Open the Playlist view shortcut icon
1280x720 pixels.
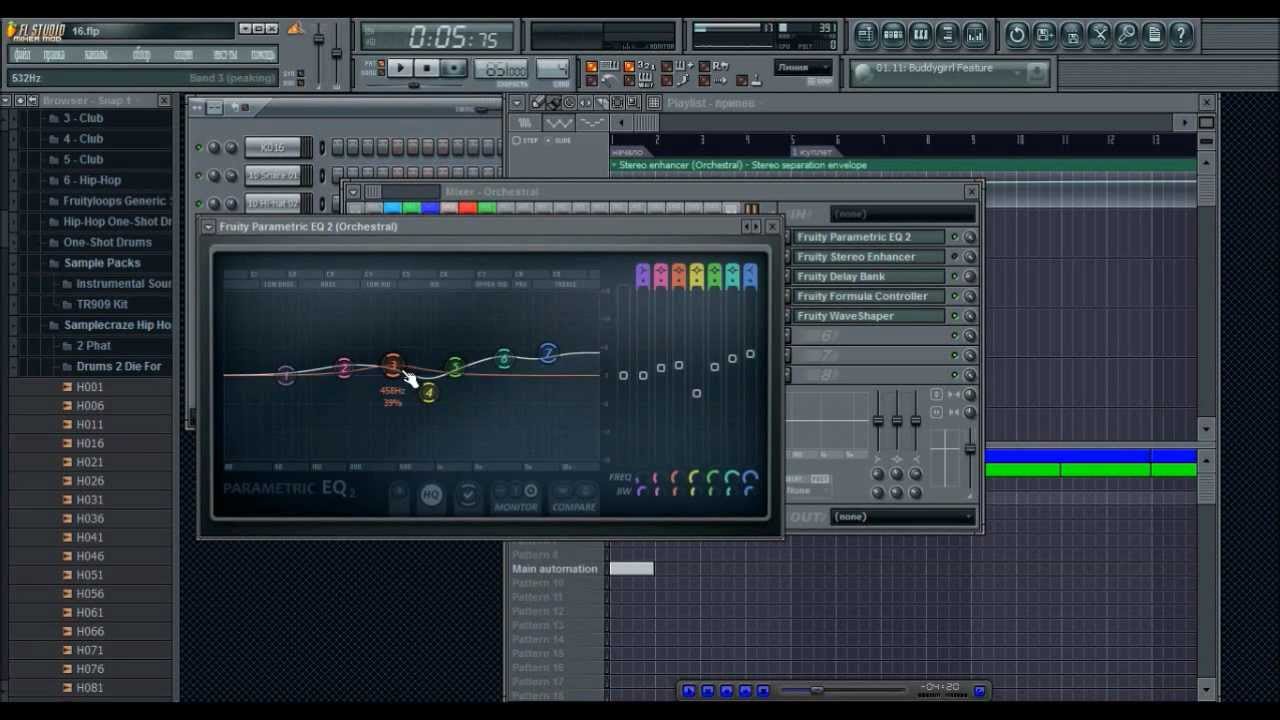866,35
